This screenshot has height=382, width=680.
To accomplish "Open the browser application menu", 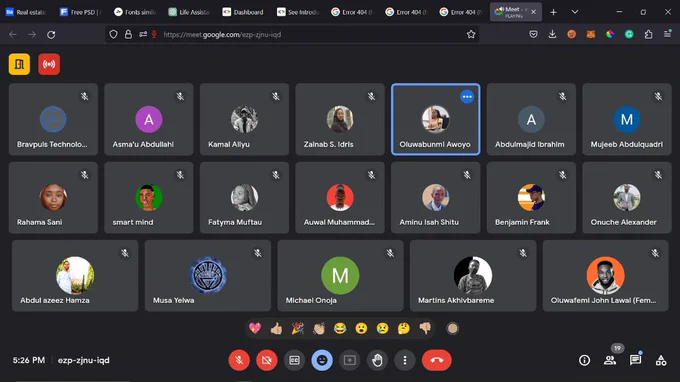I will point(667,34).
